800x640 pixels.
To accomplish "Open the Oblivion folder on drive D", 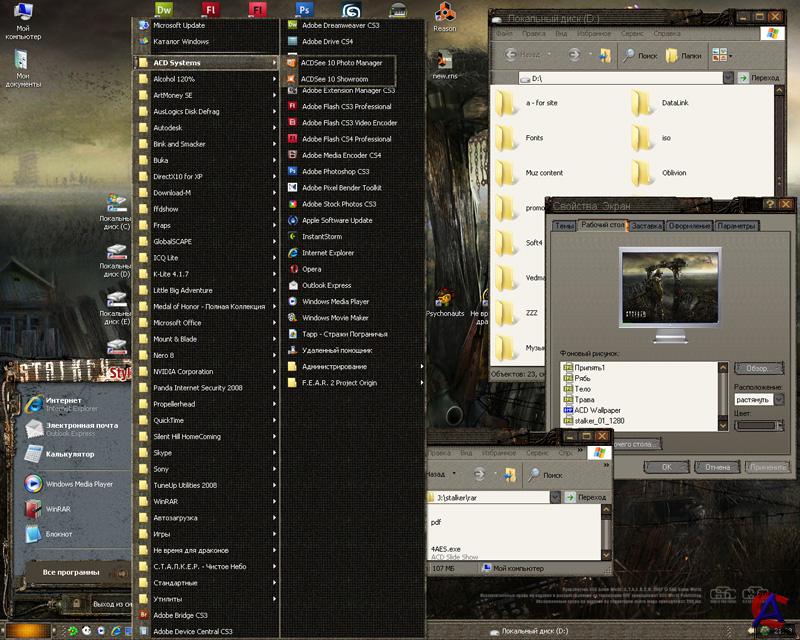I will pyautogui.click(x=674, y=172).
